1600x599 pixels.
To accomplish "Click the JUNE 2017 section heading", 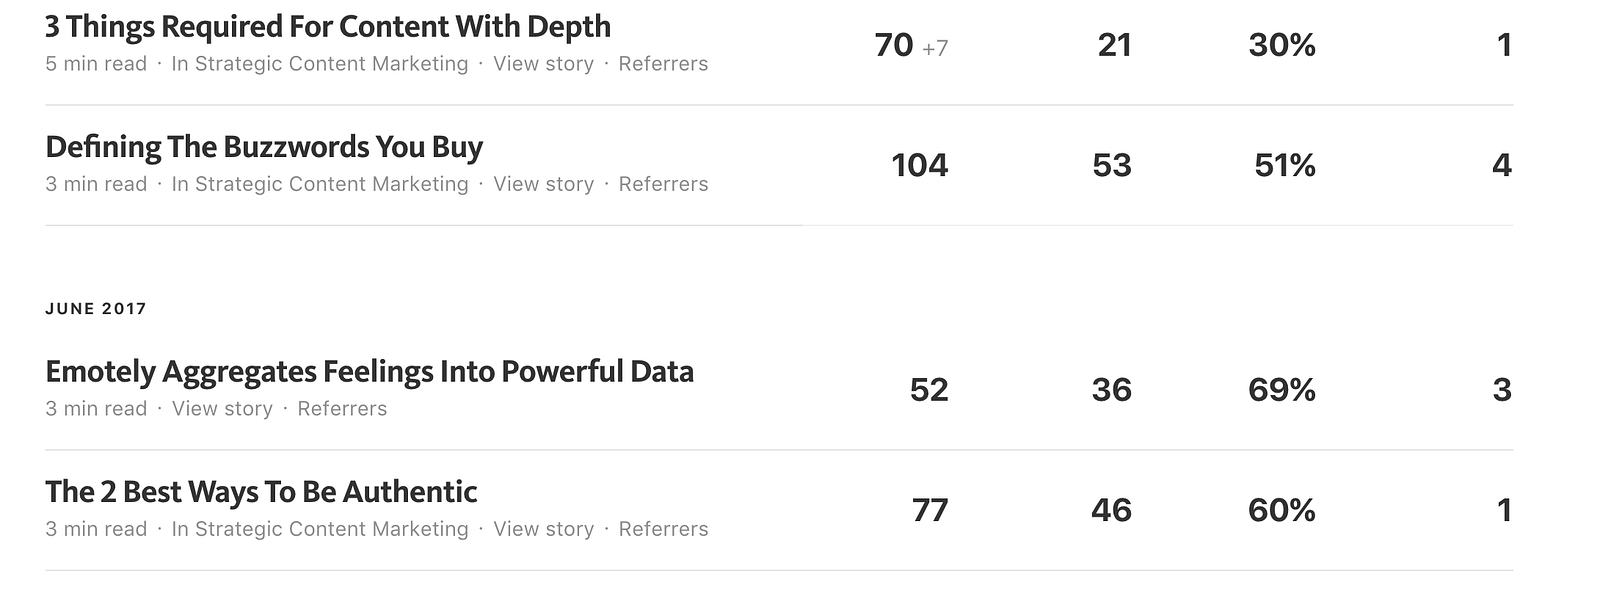I will [x=96, y=309].
